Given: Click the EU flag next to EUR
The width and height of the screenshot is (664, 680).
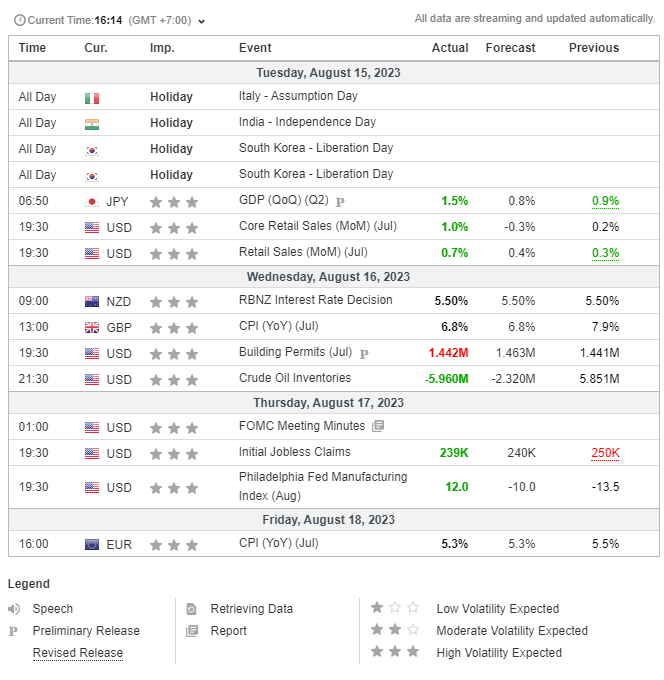Looking at the screenshot, I should (x=92, y=544).
